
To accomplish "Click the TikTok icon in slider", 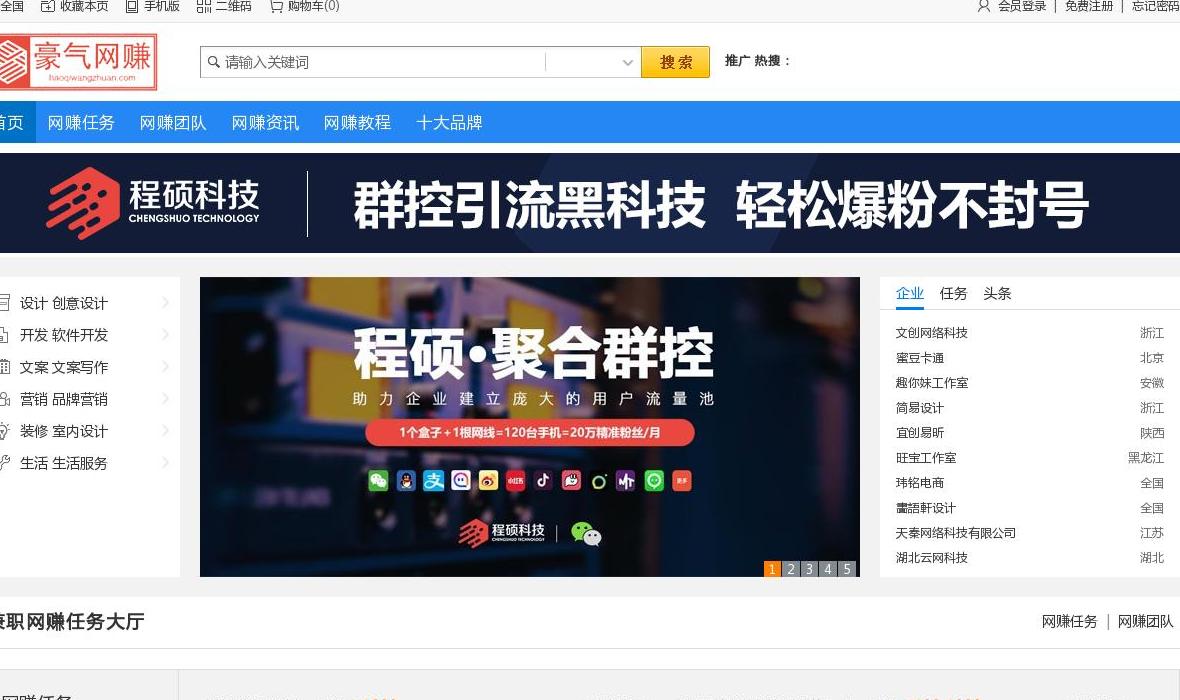I will coord(543,480).
